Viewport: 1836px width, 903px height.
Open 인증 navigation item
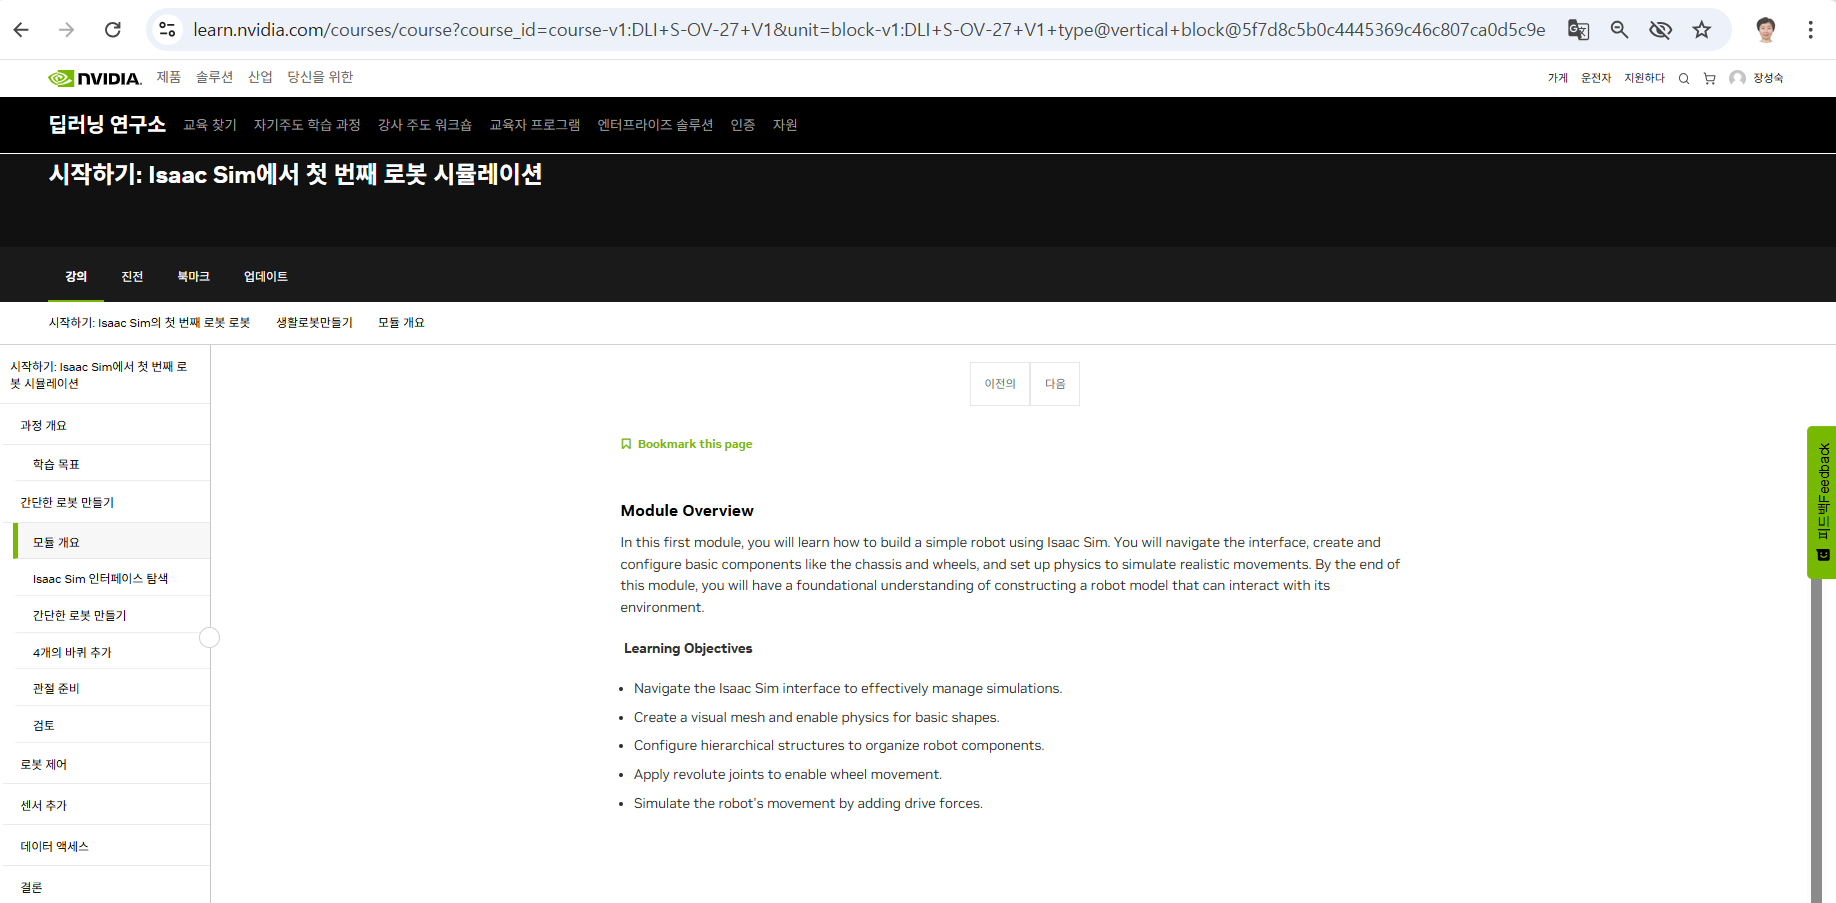click(x=743, y=125)
